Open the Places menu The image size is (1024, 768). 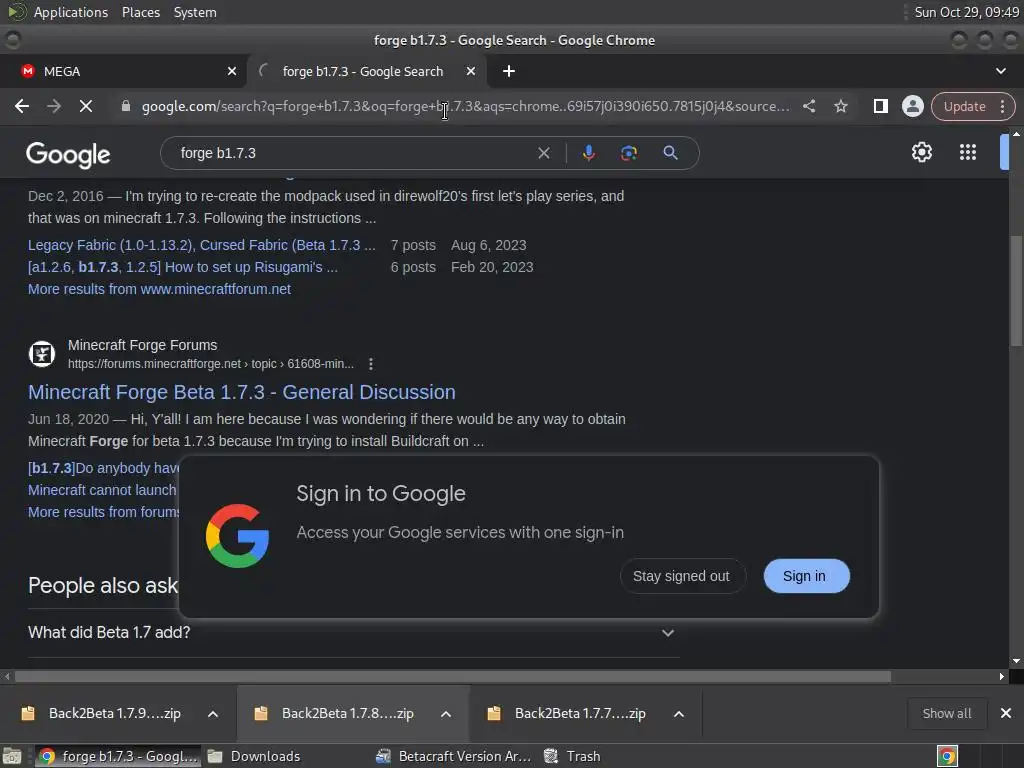click(141, 12)
